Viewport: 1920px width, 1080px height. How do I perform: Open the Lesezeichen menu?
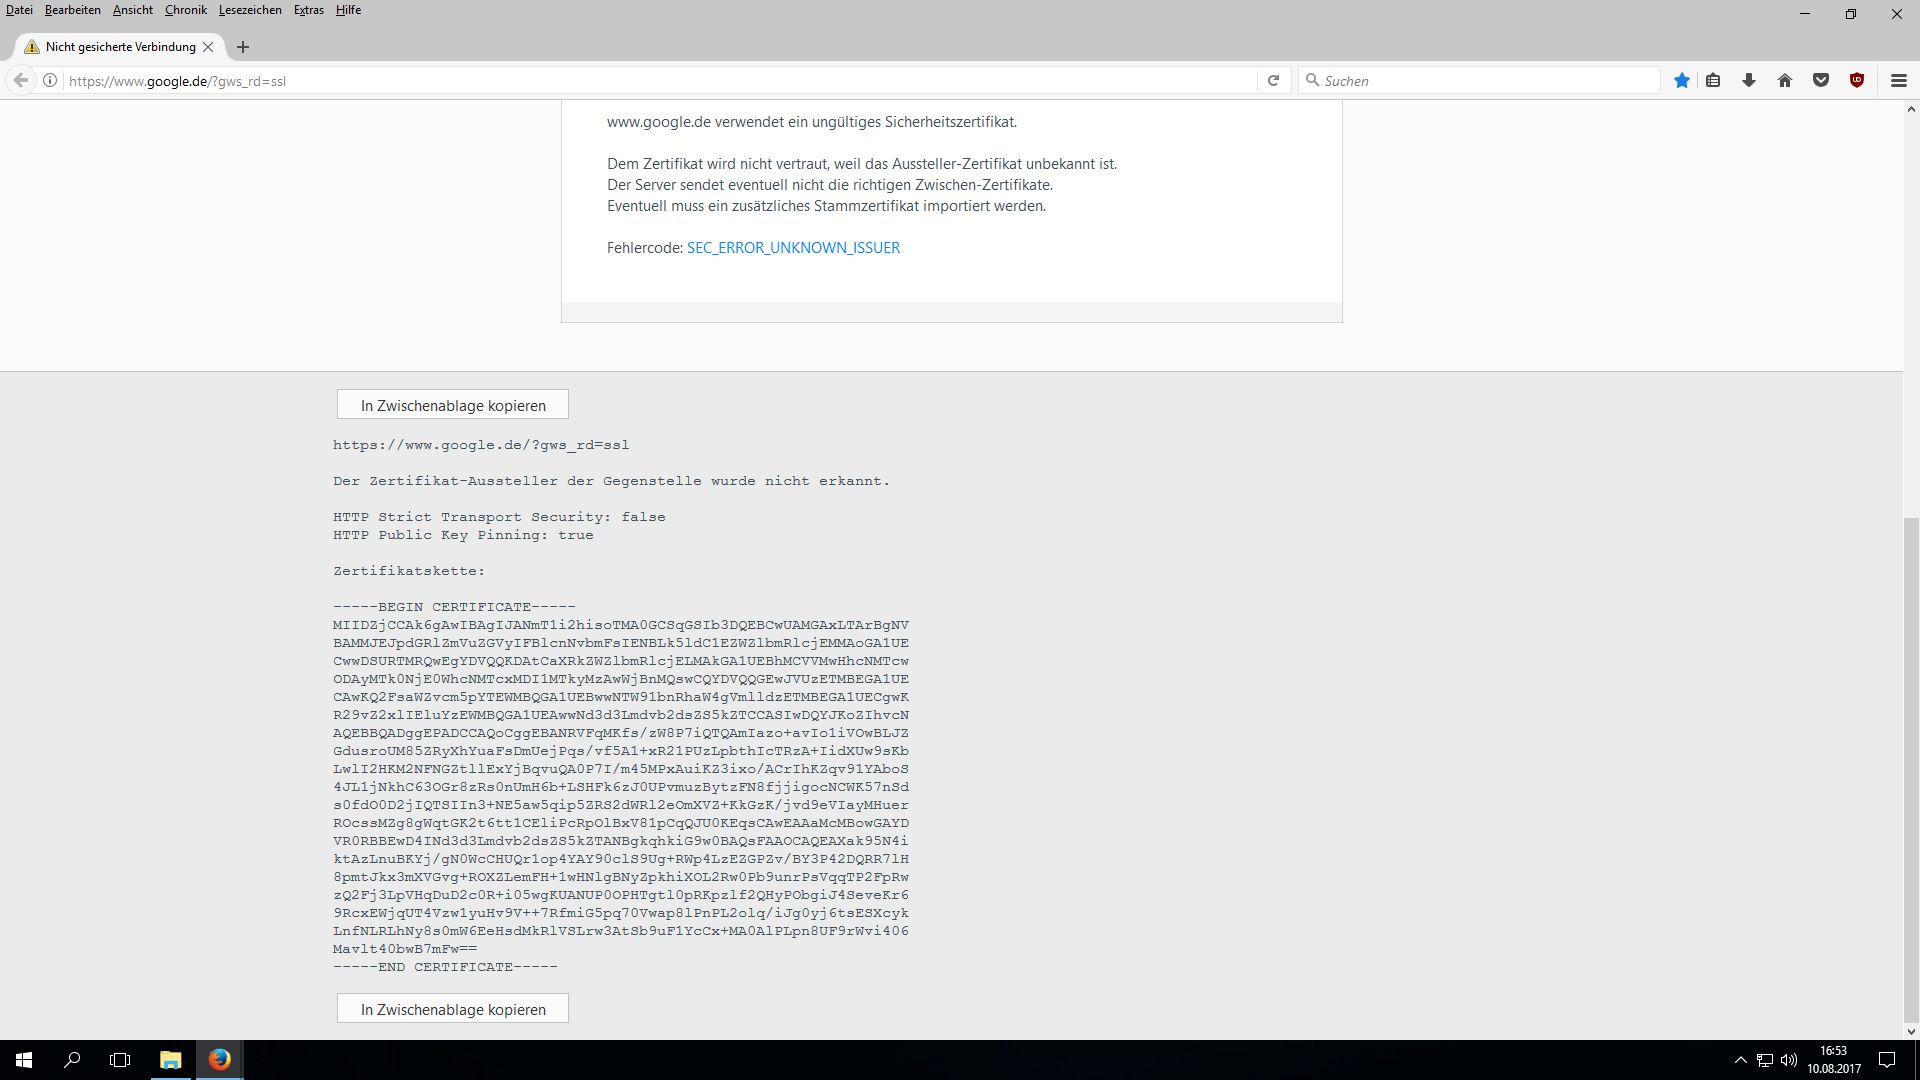click(x=250, y=10)
